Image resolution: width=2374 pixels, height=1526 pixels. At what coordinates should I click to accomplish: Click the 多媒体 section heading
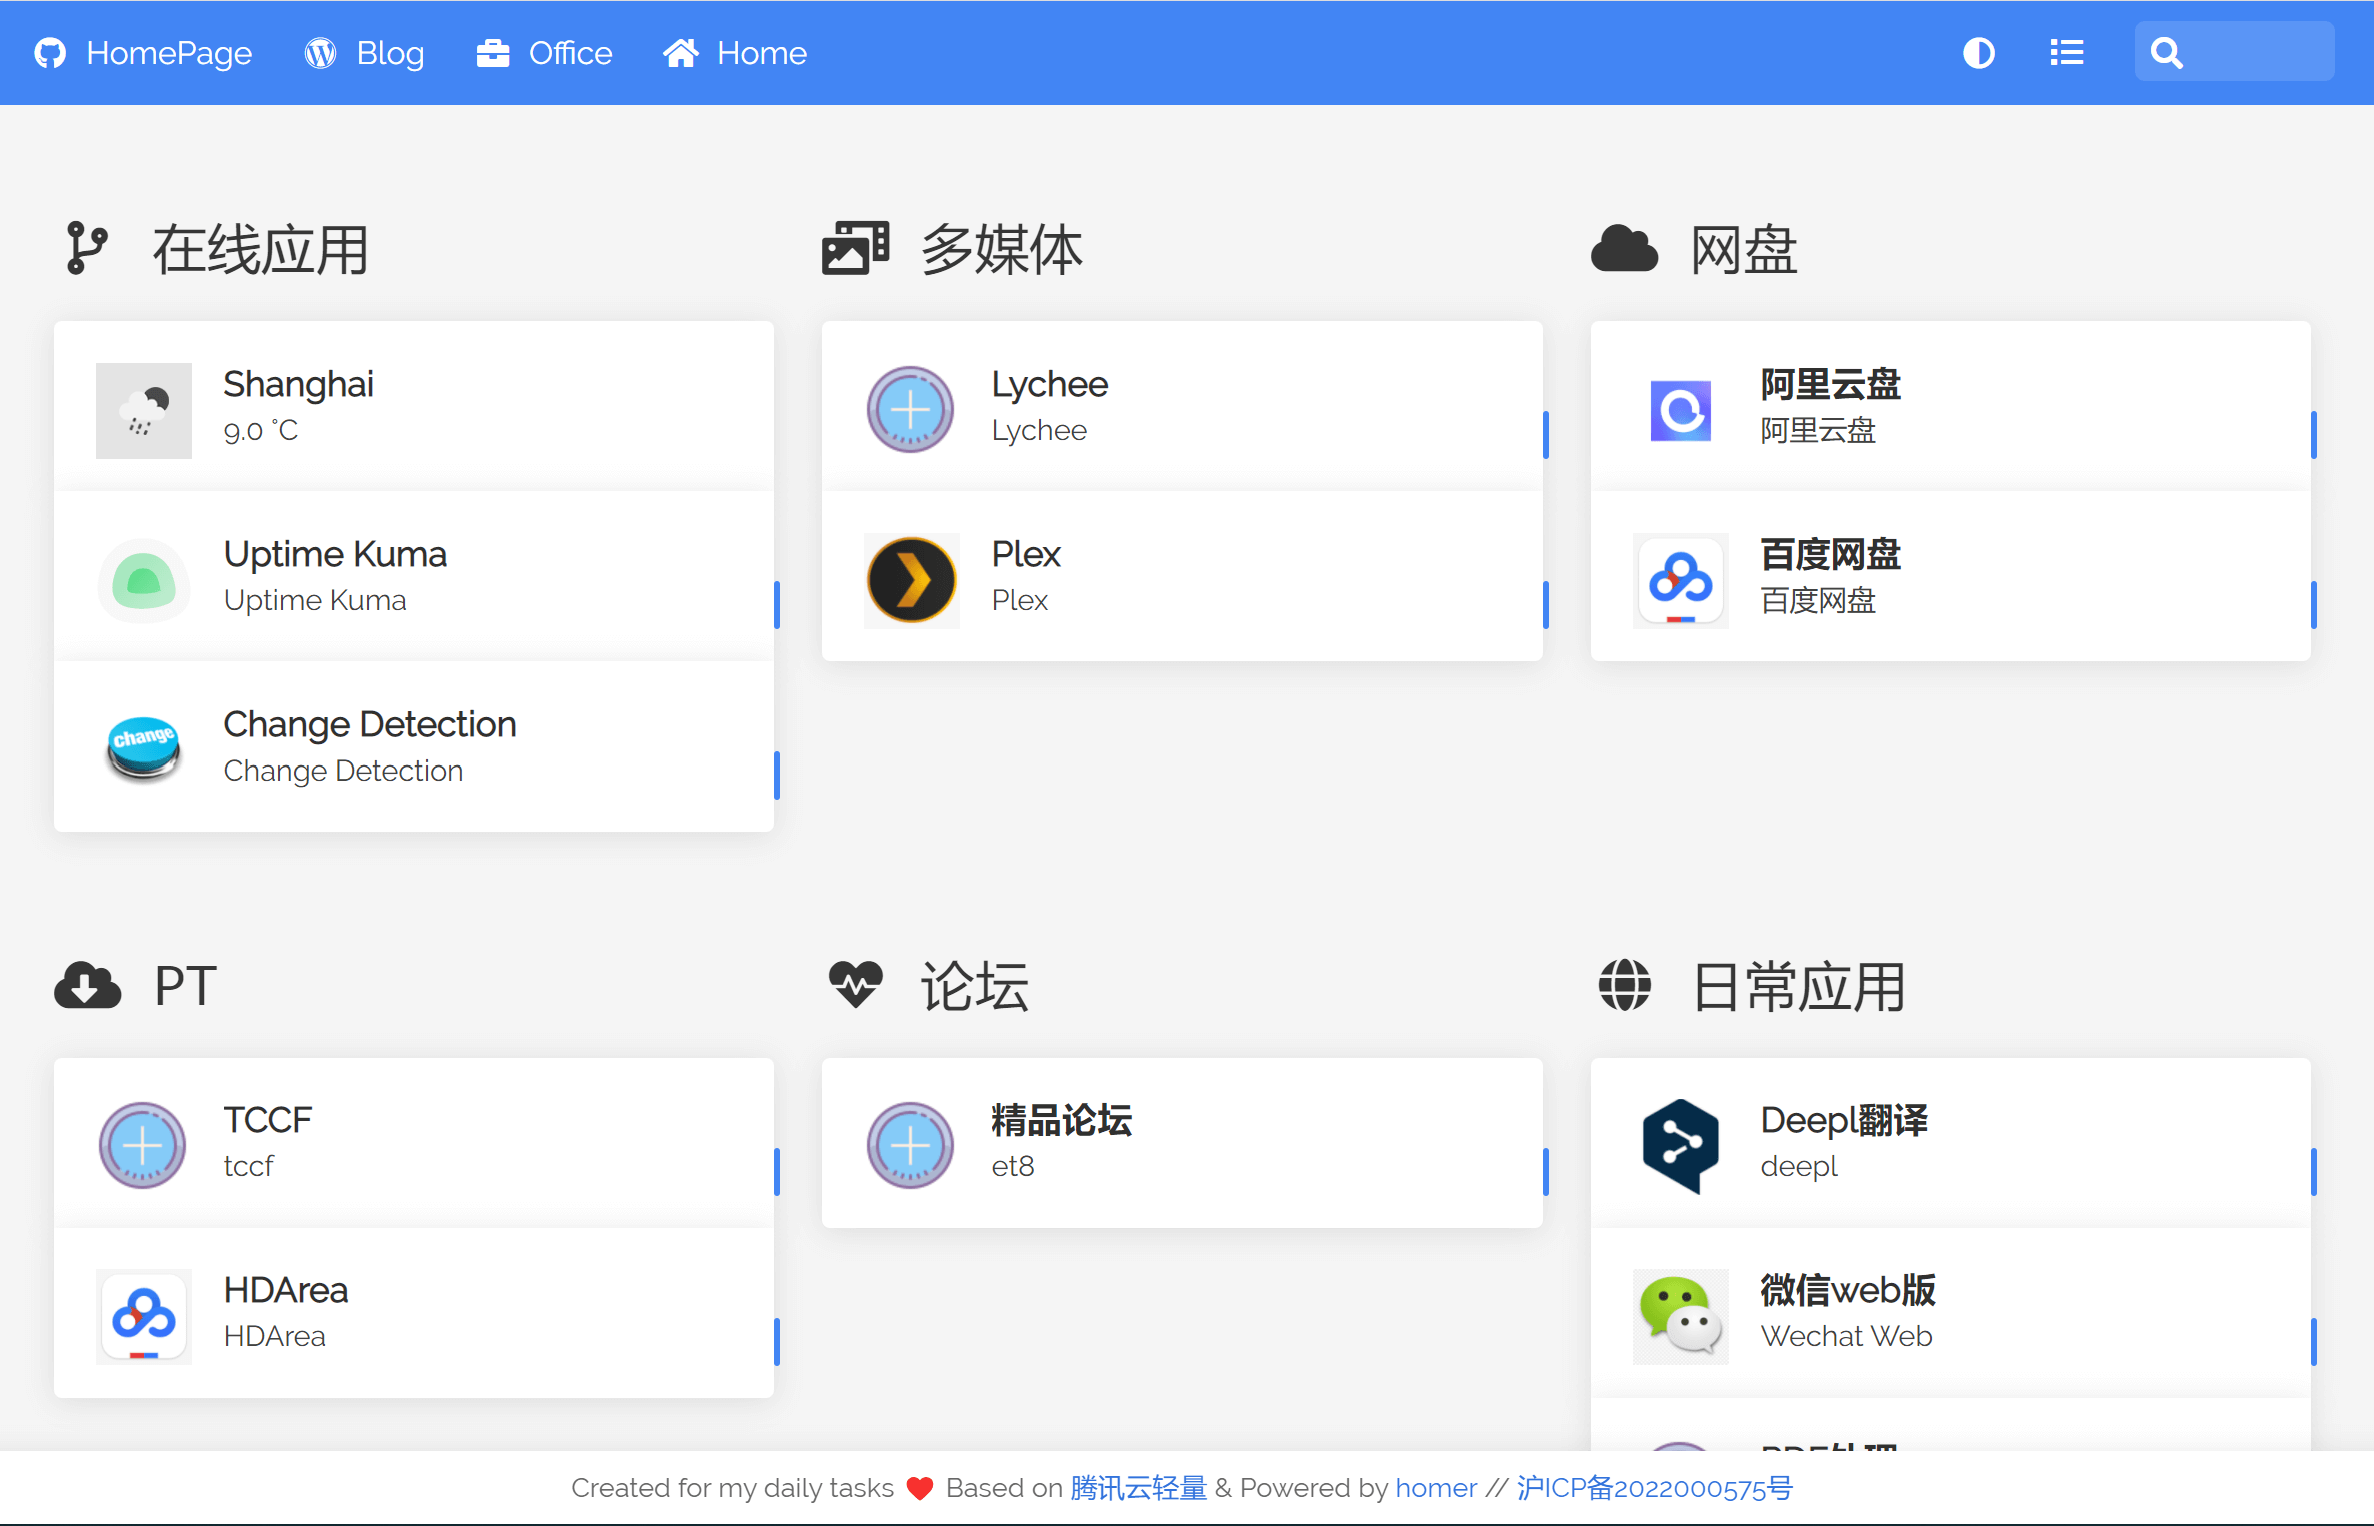[1001, 249]
